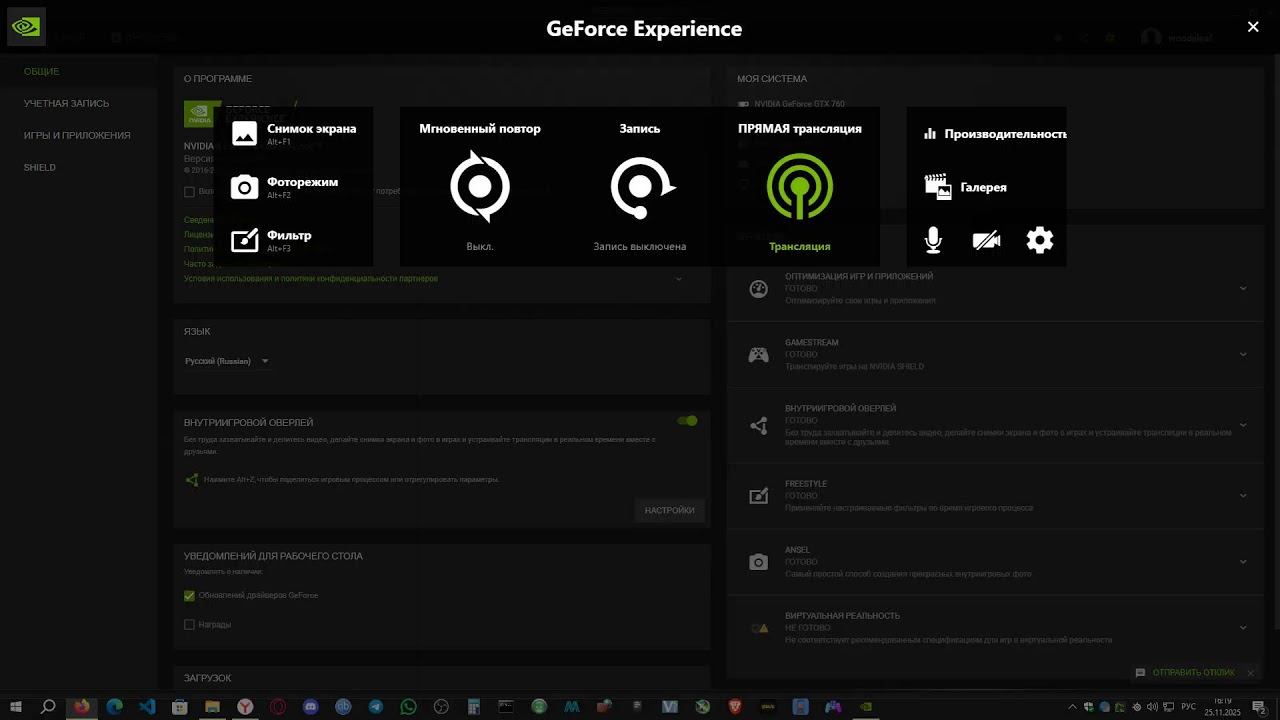
Task: Take a screenshot with Снимок экрана
Action: pyautogui.click(x=293, y=133)
